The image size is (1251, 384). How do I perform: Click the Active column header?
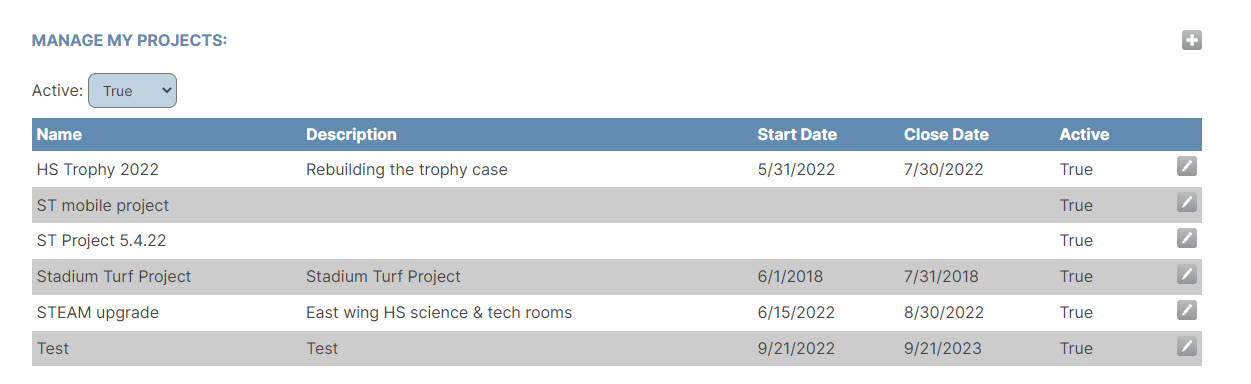tap(1084, 134)
